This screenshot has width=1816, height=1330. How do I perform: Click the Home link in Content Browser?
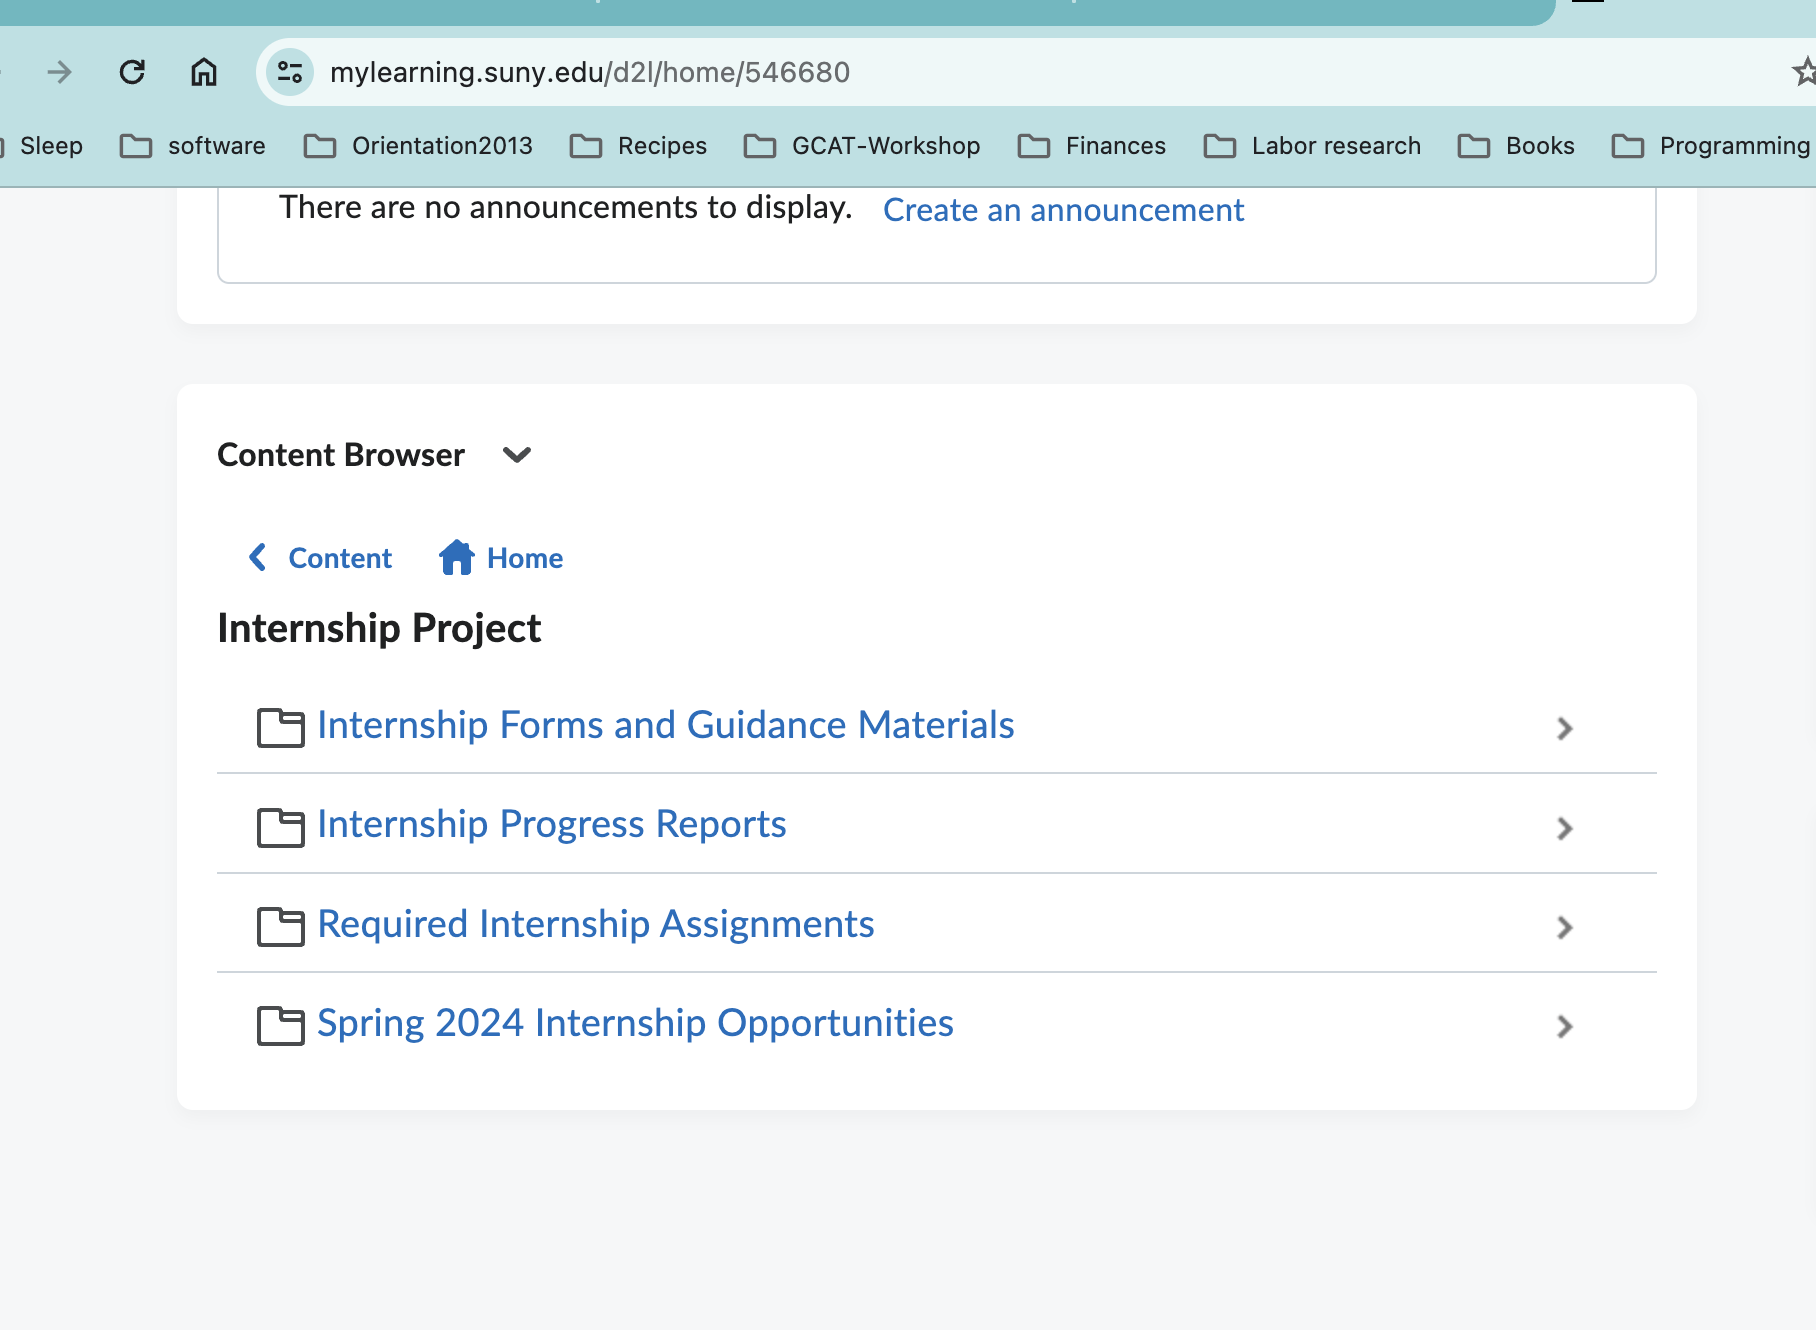coord(525,558)
